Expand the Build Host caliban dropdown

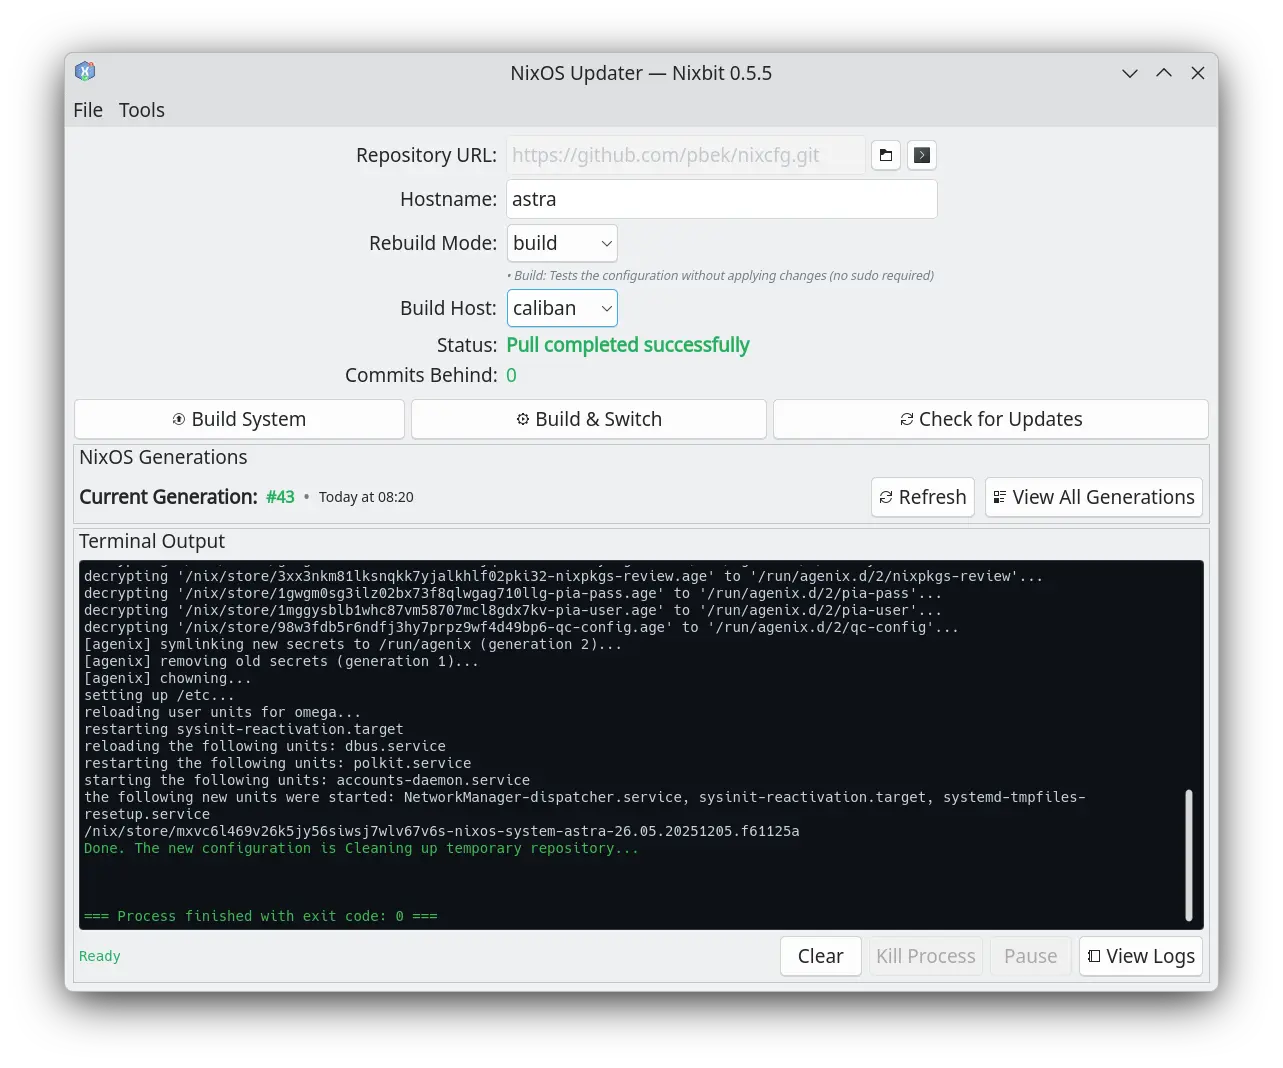562,308
